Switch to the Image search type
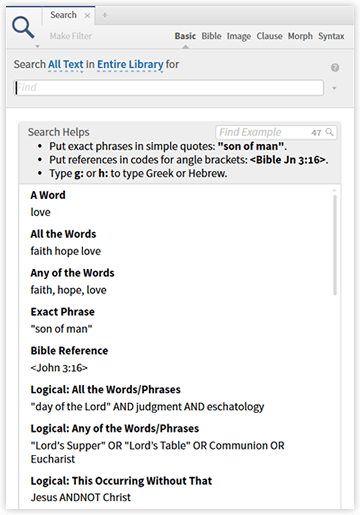This screenshot has width=360, height=515. pos(239,36)
